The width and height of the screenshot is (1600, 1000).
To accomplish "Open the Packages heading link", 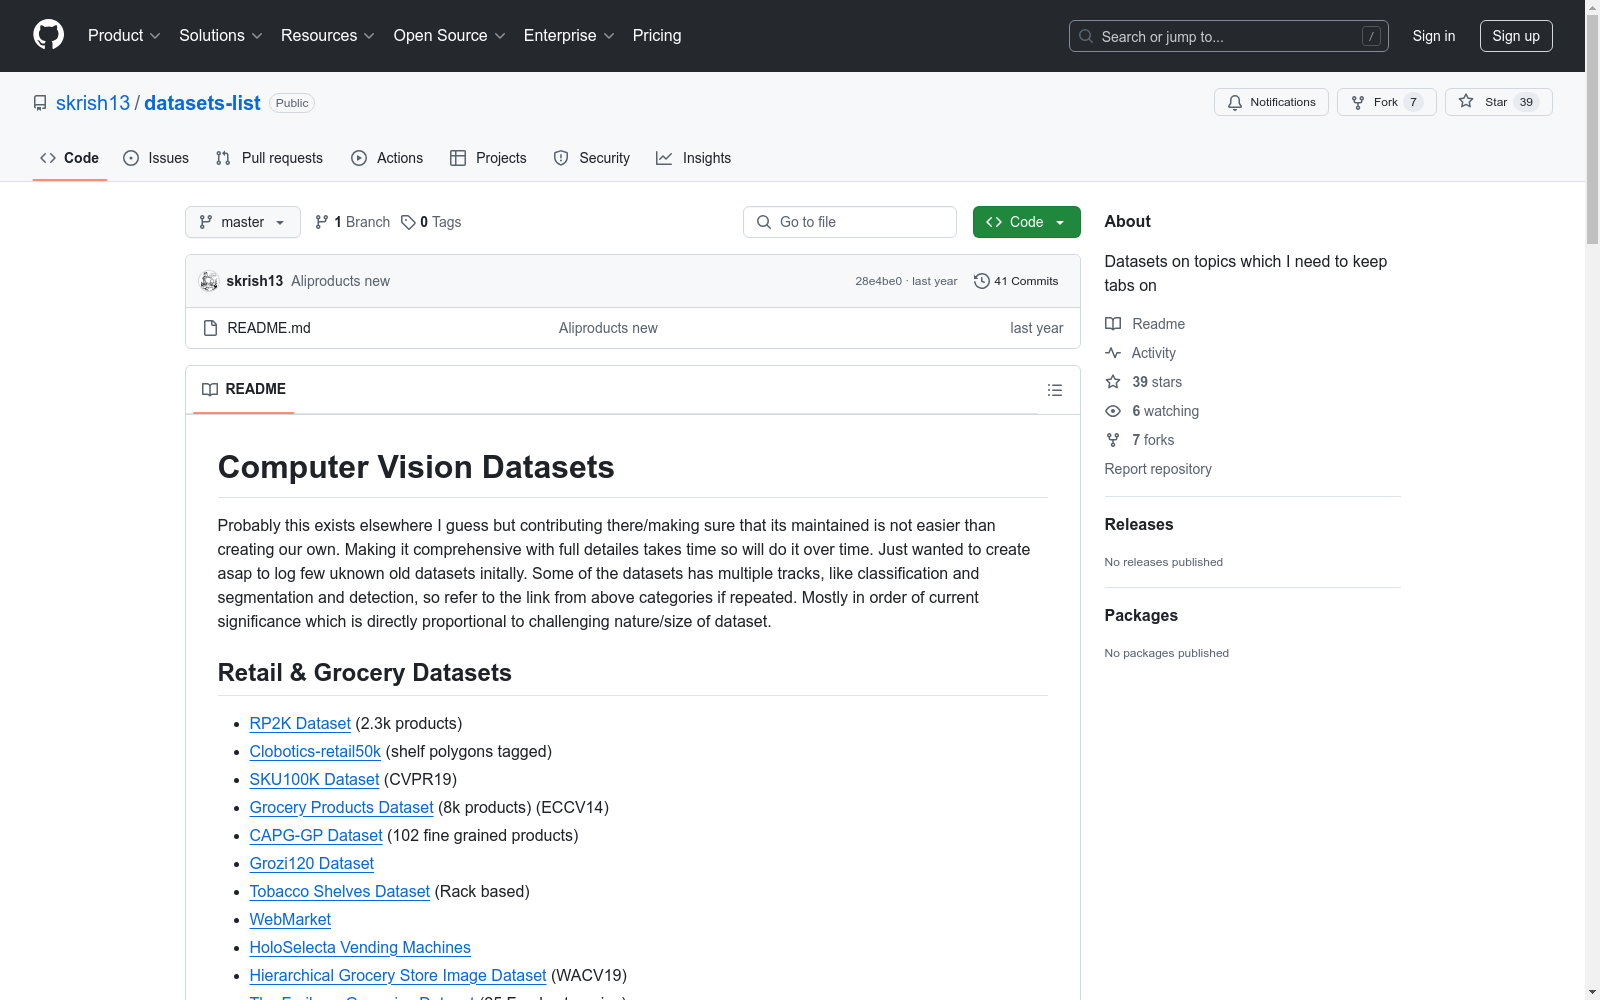I will click(x=1141, y=615).
